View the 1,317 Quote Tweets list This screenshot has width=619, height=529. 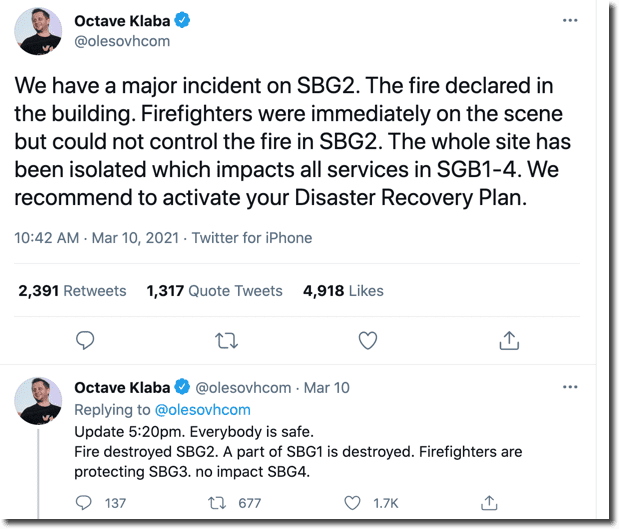(214, 291)
